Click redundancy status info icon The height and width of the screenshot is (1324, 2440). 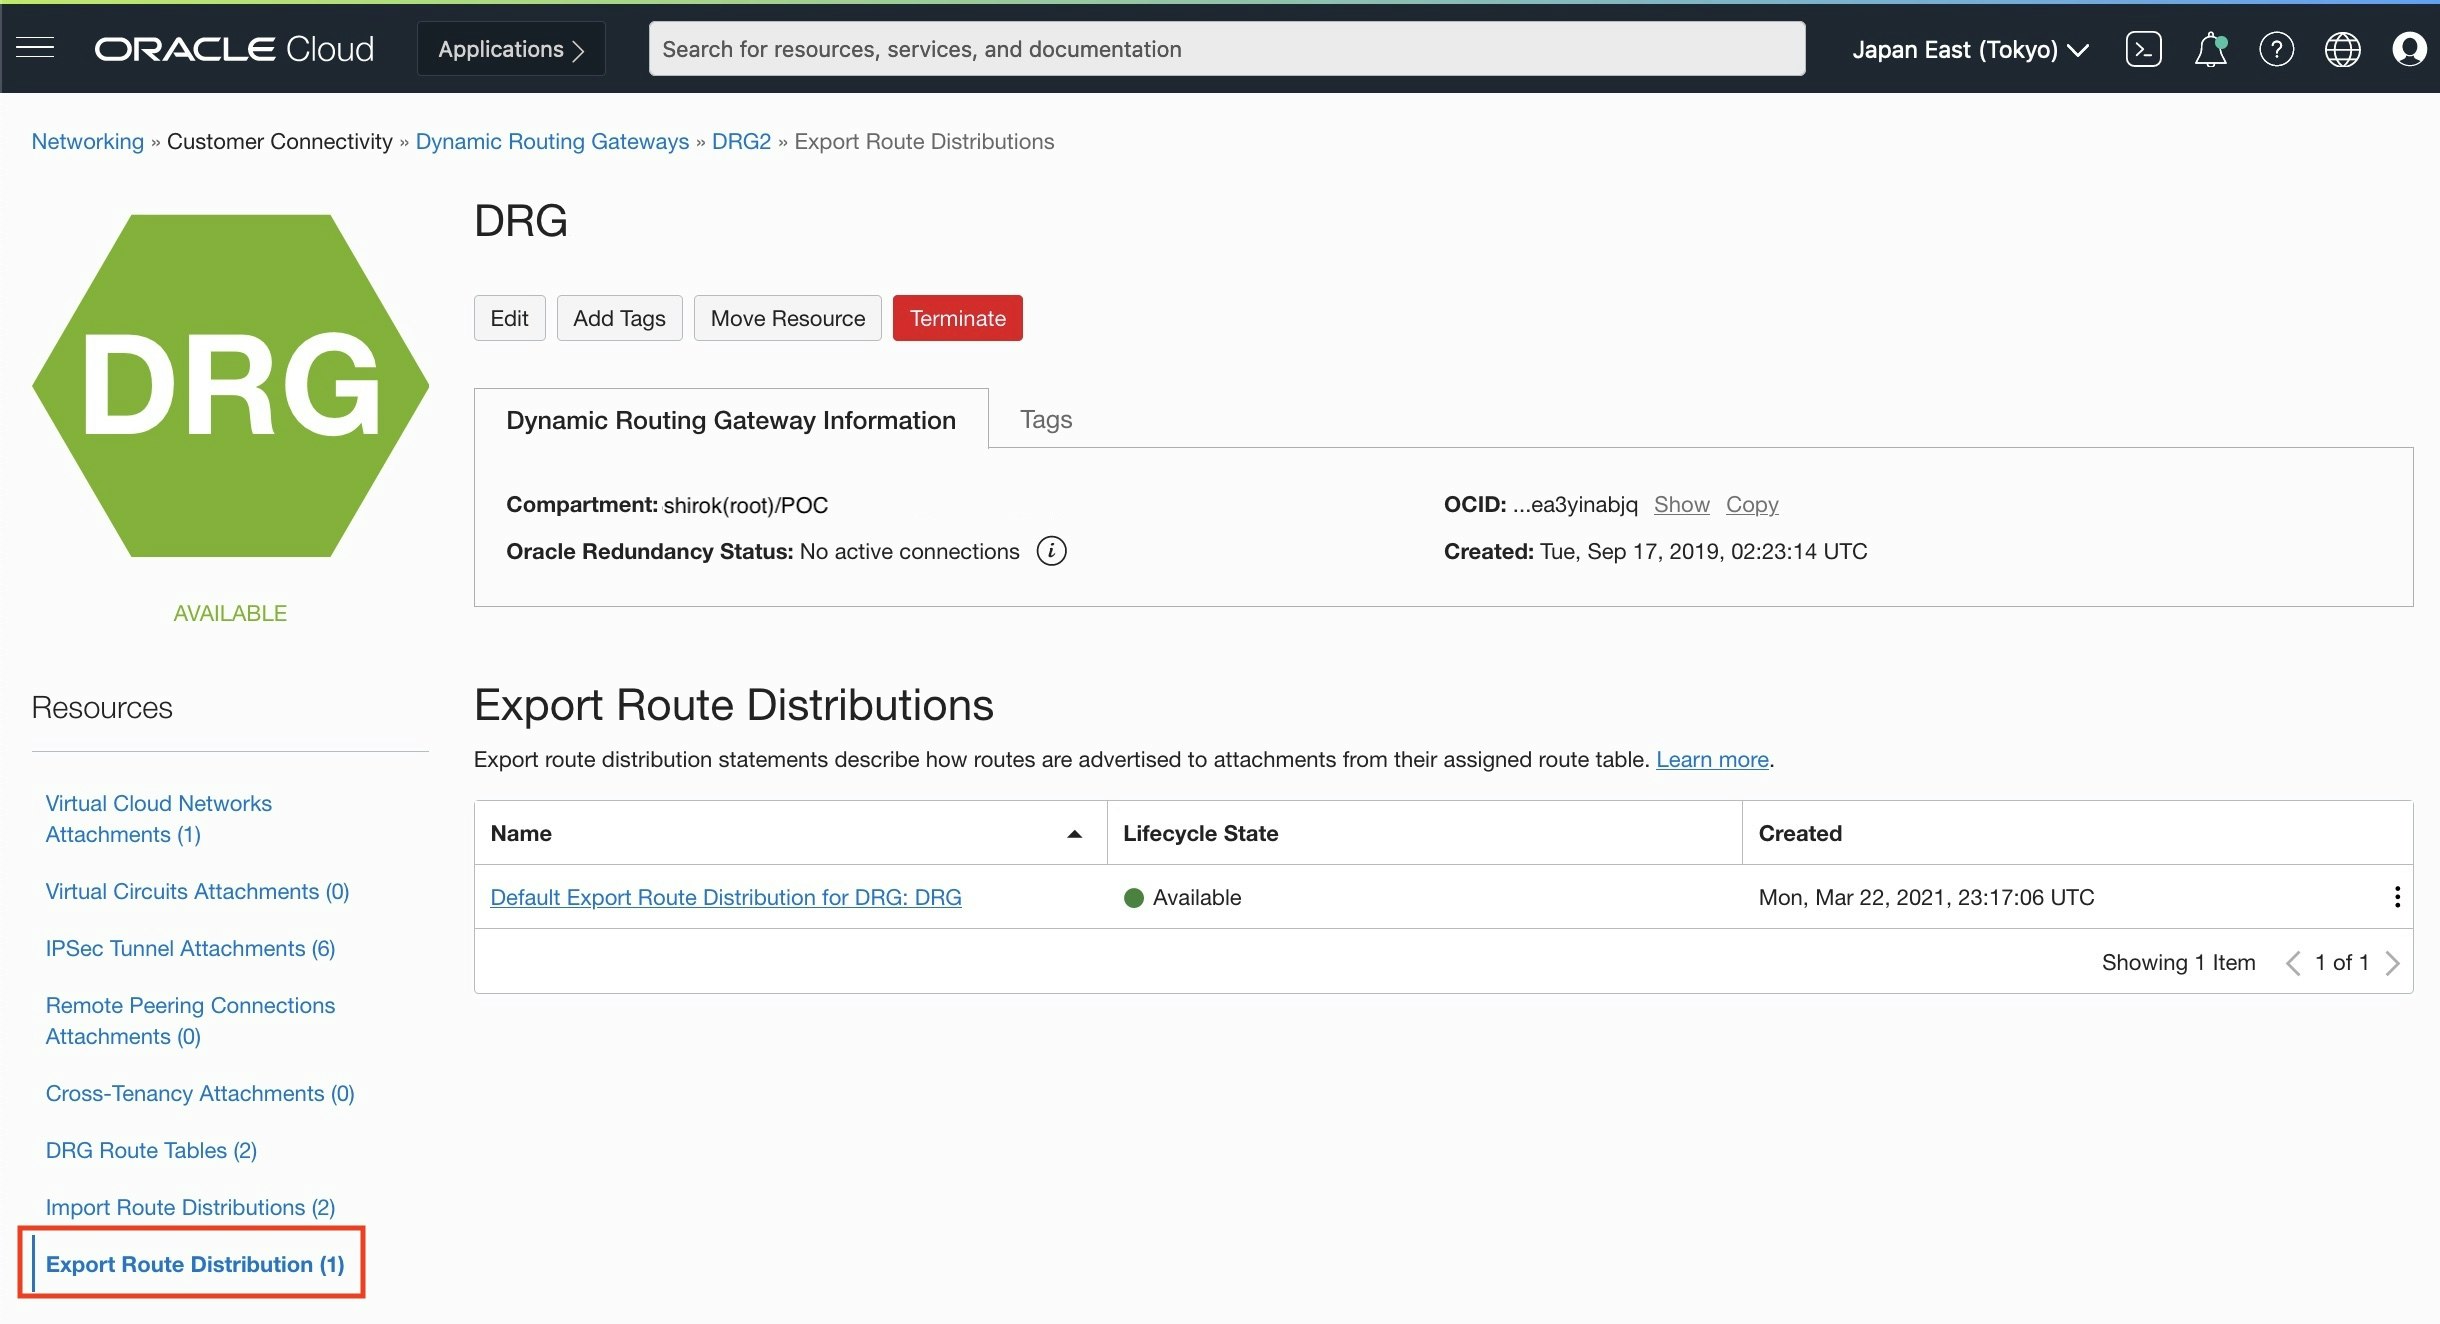(1051, 551)
